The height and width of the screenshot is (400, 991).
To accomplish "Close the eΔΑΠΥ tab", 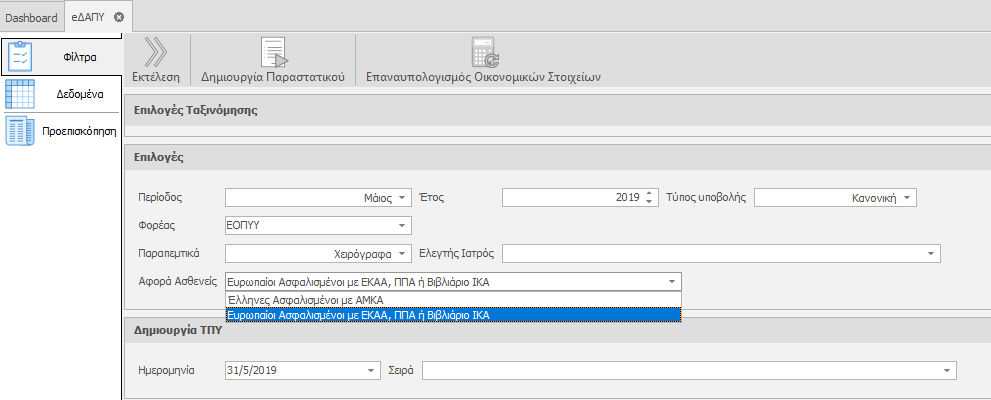I will click(x=119, y=17).
